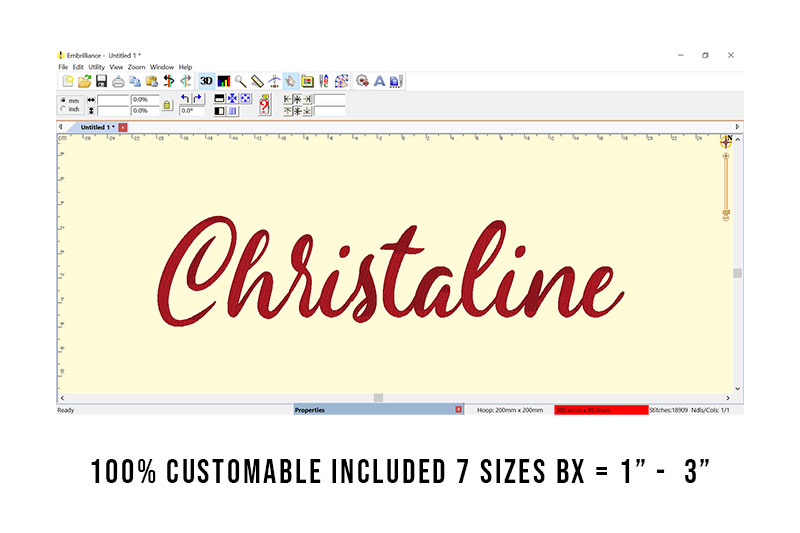Click the black-left flip horizontal icon
800x533 pixels.
(219, 111)
